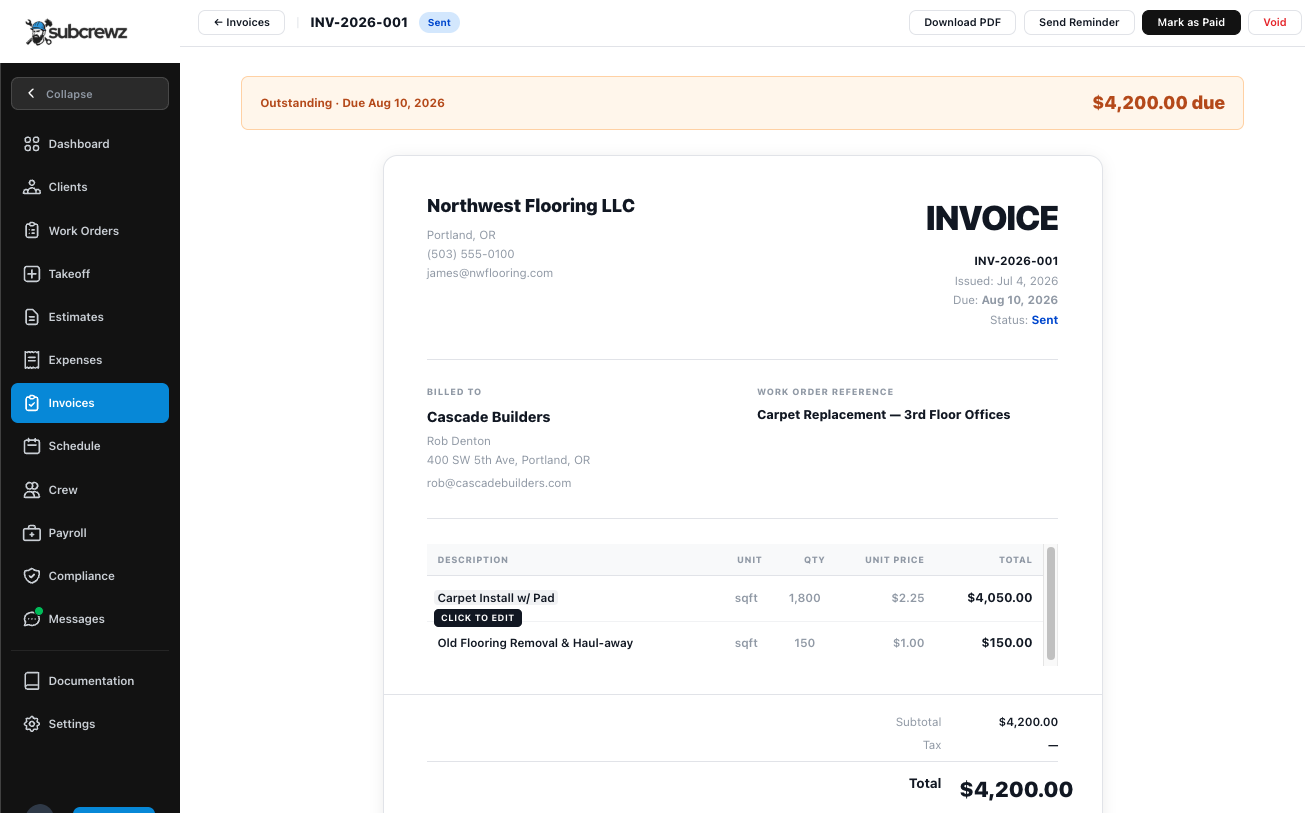Click the INV-2026-001 header title
The image size is (1305, 813).
pyautogui.click(x=359, y=22)
